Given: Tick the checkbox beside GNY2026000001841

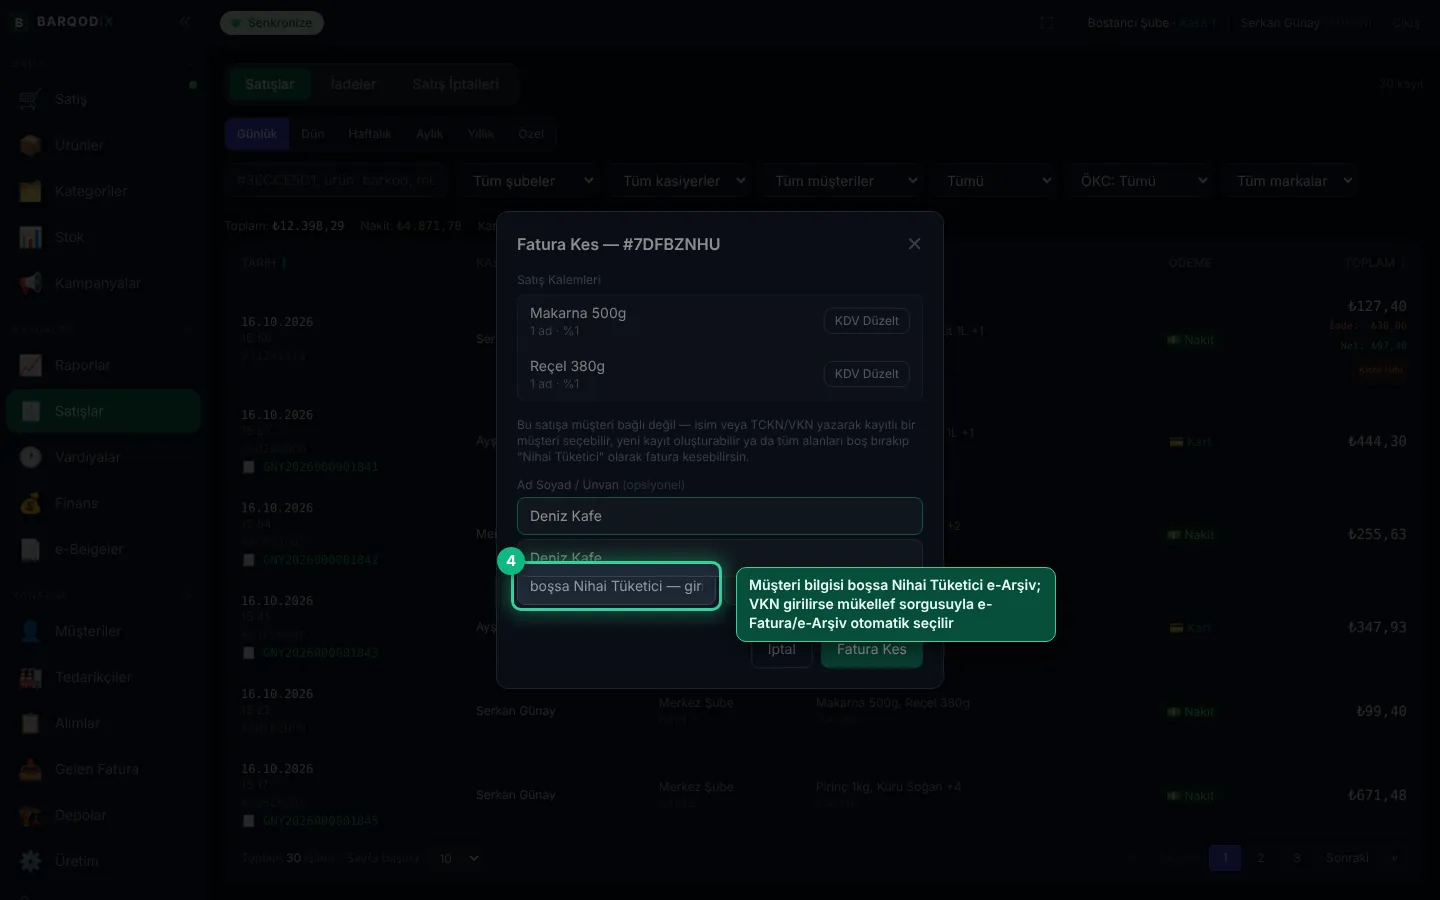Looking at the screenshot, I should point(248,467).
